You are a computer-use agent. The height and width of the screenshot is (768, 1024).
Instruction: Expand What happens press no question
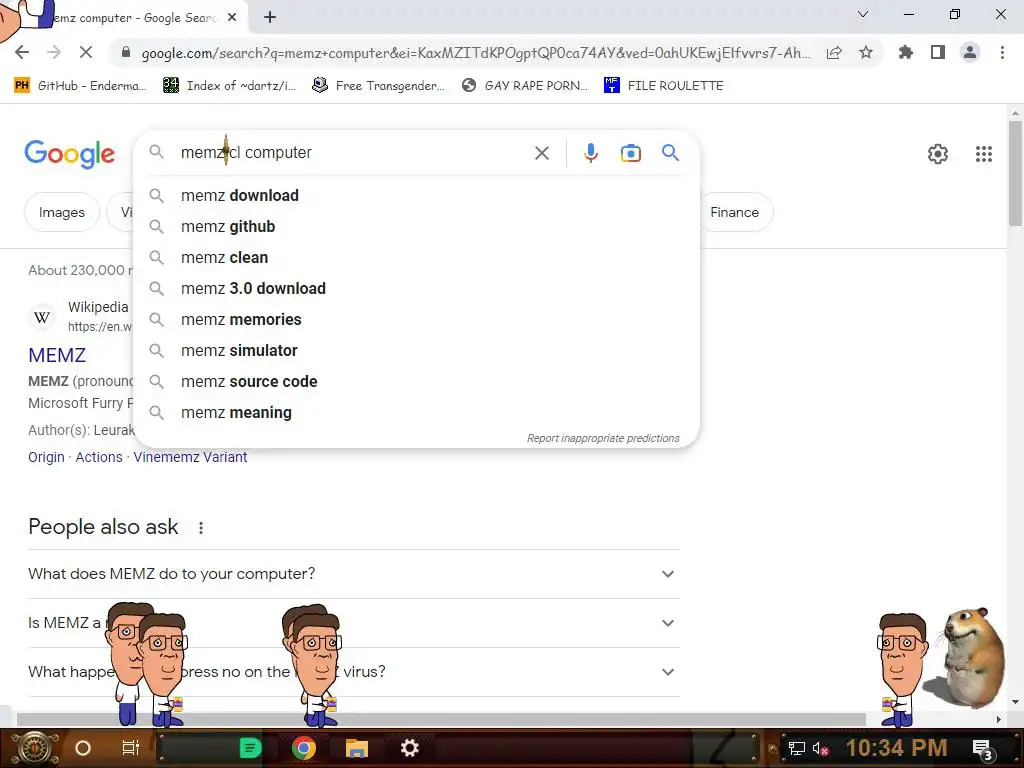[353, 672]
